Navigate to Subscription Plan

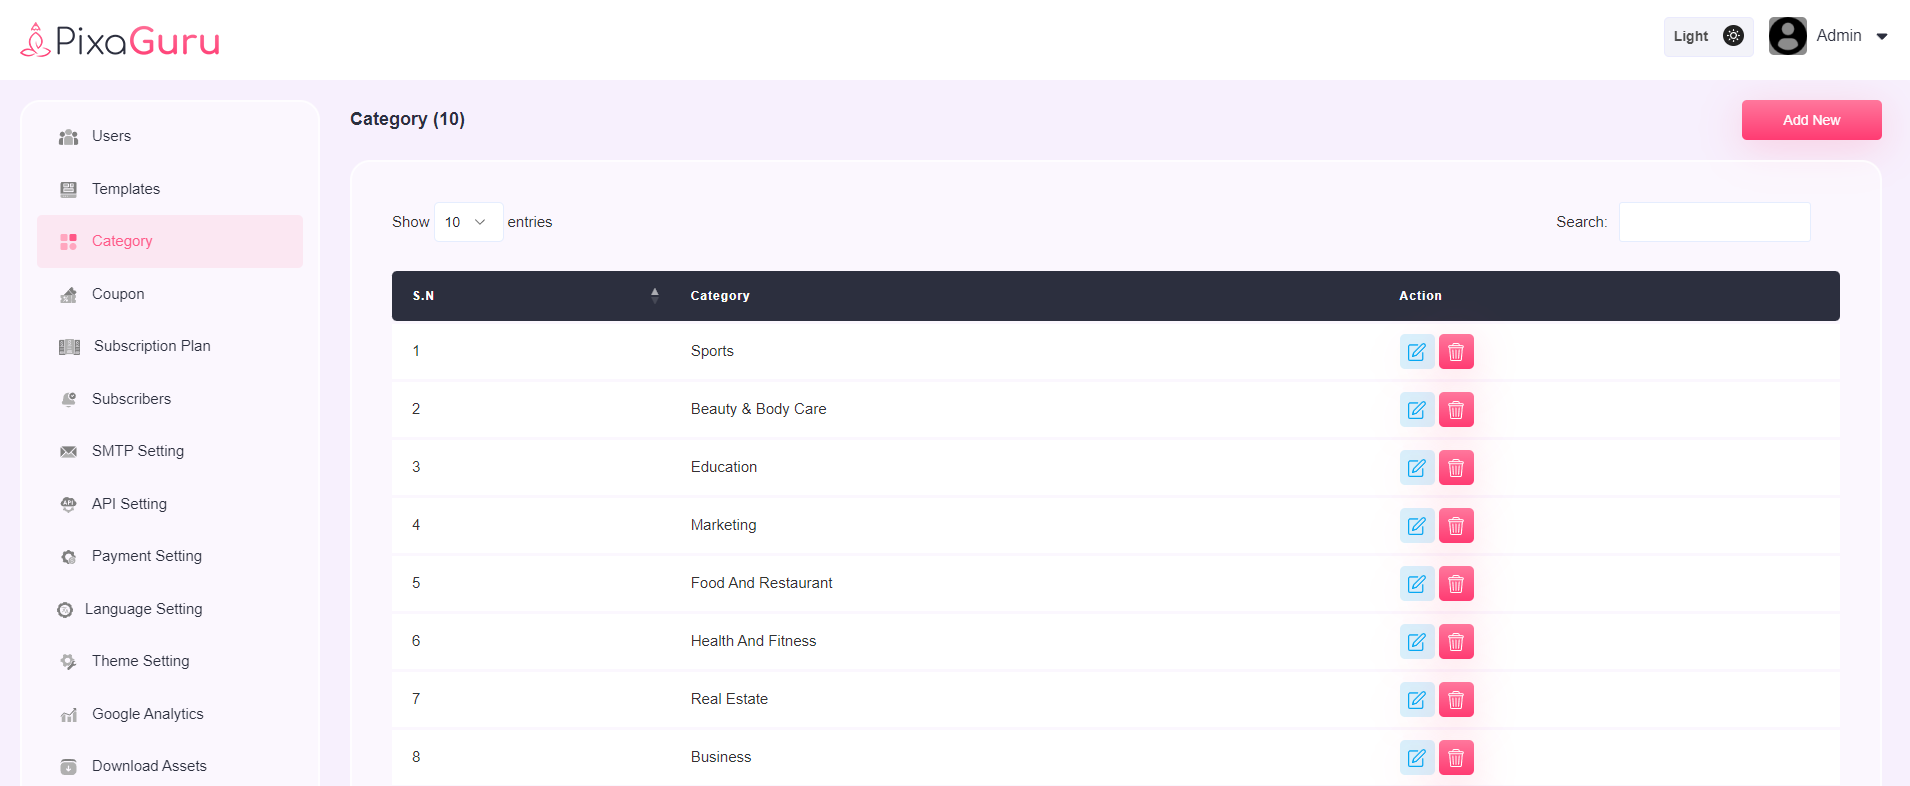pyautogui.click(x=170, y=346)
